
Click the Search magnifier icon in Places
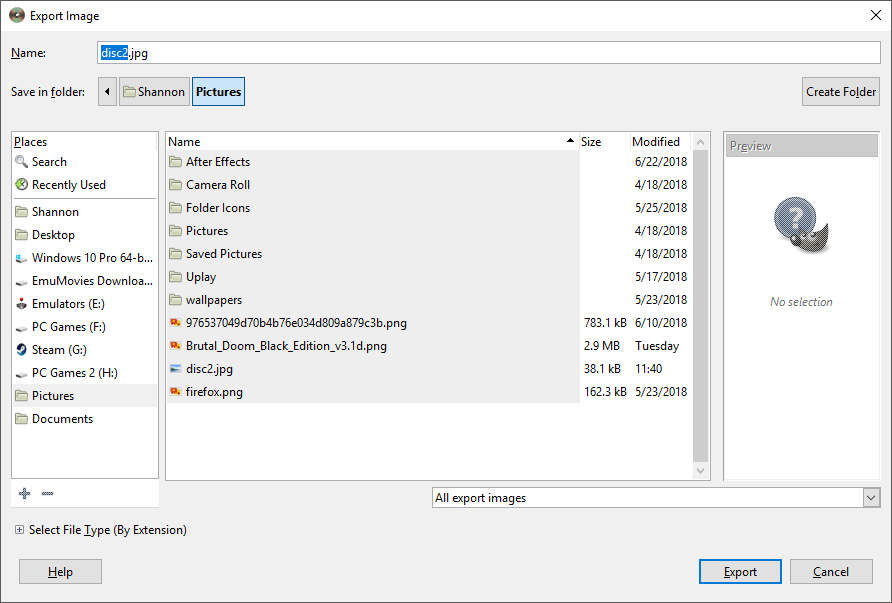pyautogui.click(x=21, y=162)
